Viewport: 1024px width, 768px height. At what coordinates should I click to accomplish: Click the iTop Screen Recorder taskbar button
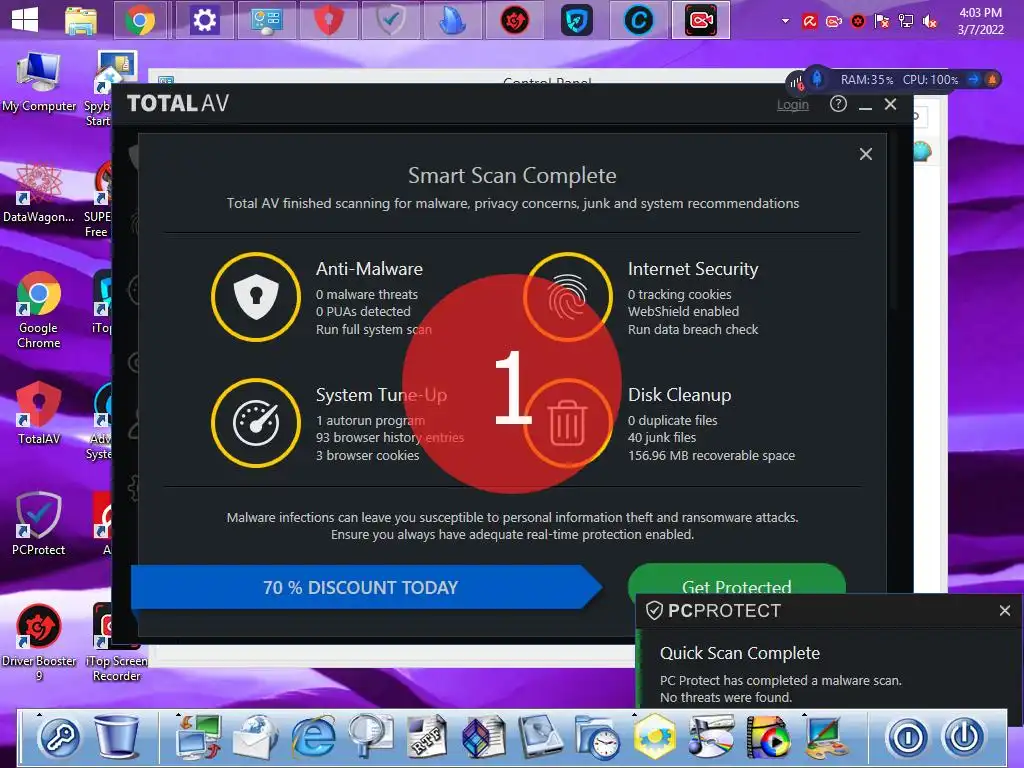701,20
